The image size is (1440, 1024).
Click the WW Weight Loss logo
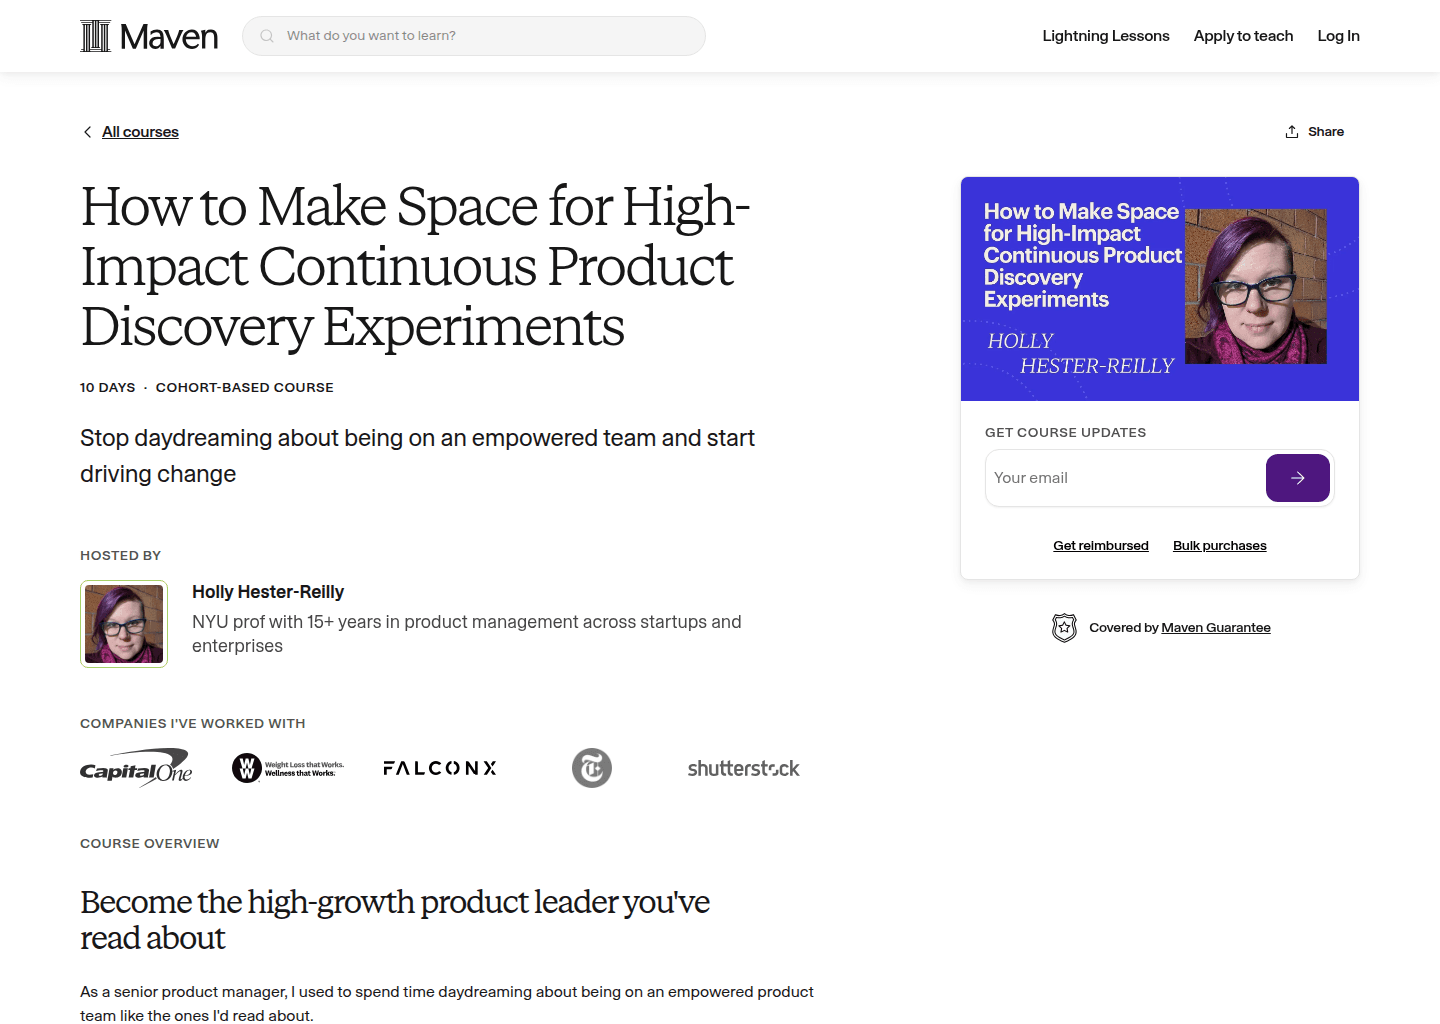coord(287,768)
